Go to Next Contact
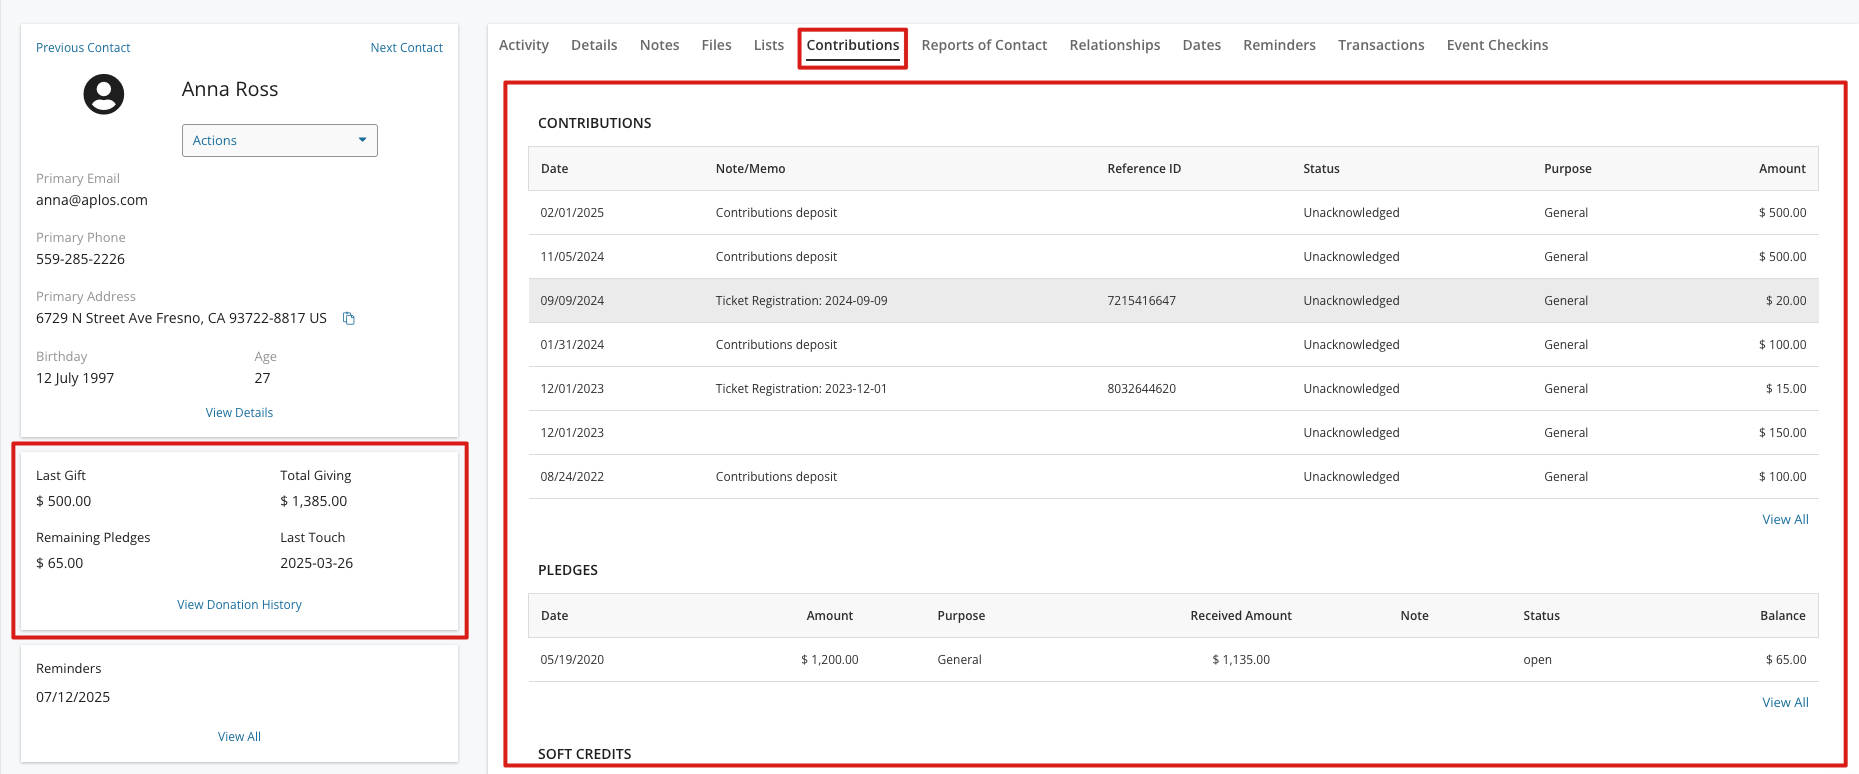1859x774 pixels. click(407, 48)
